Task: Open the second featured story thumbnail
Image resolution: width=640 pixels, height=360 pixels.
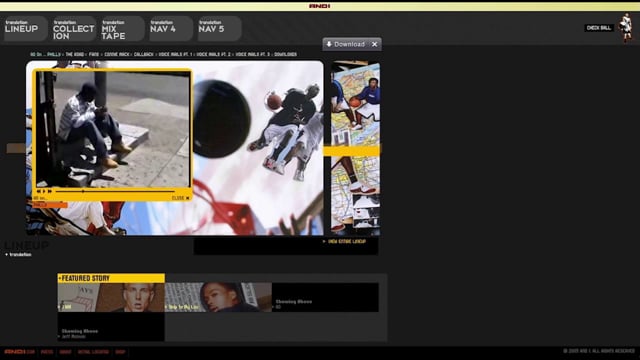Action: (218, 298)
